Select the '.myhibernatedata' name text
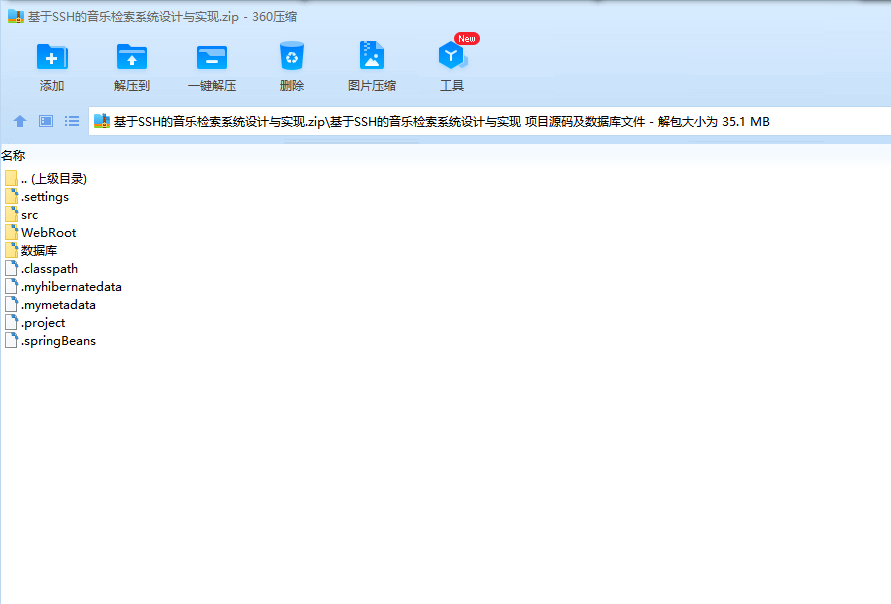891x604 pixels. pos(72,286)
